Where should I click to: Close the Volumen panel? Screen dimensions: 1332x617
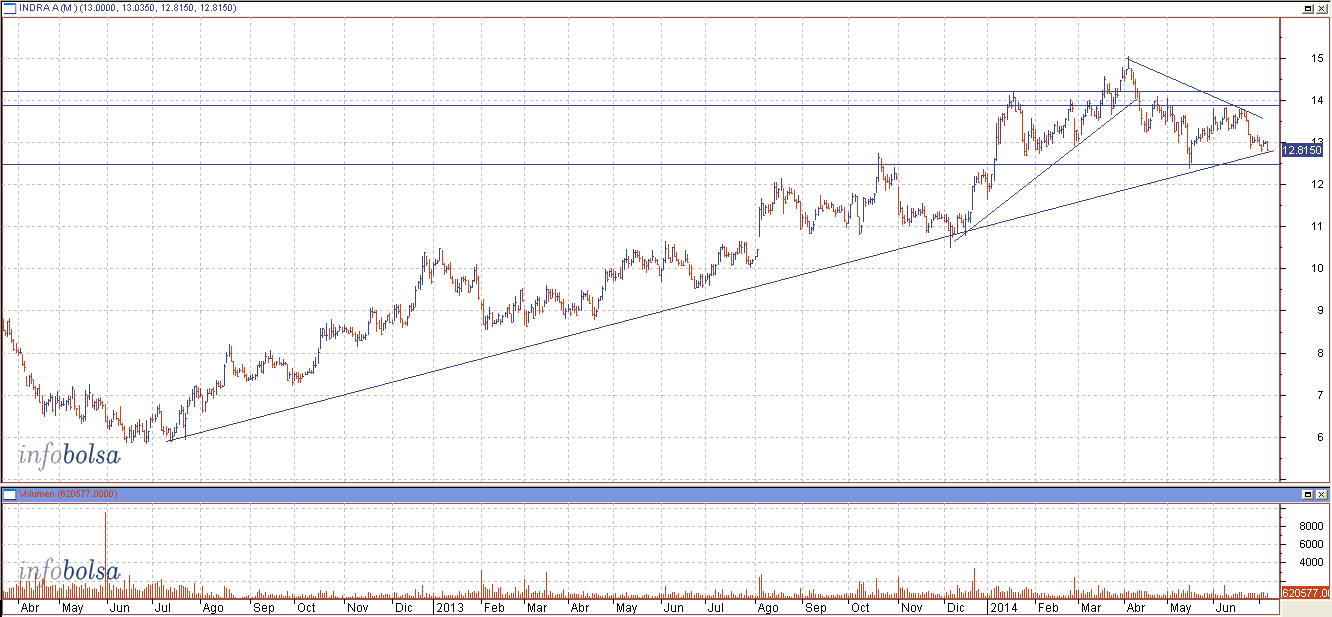(x=1322, y=494)
